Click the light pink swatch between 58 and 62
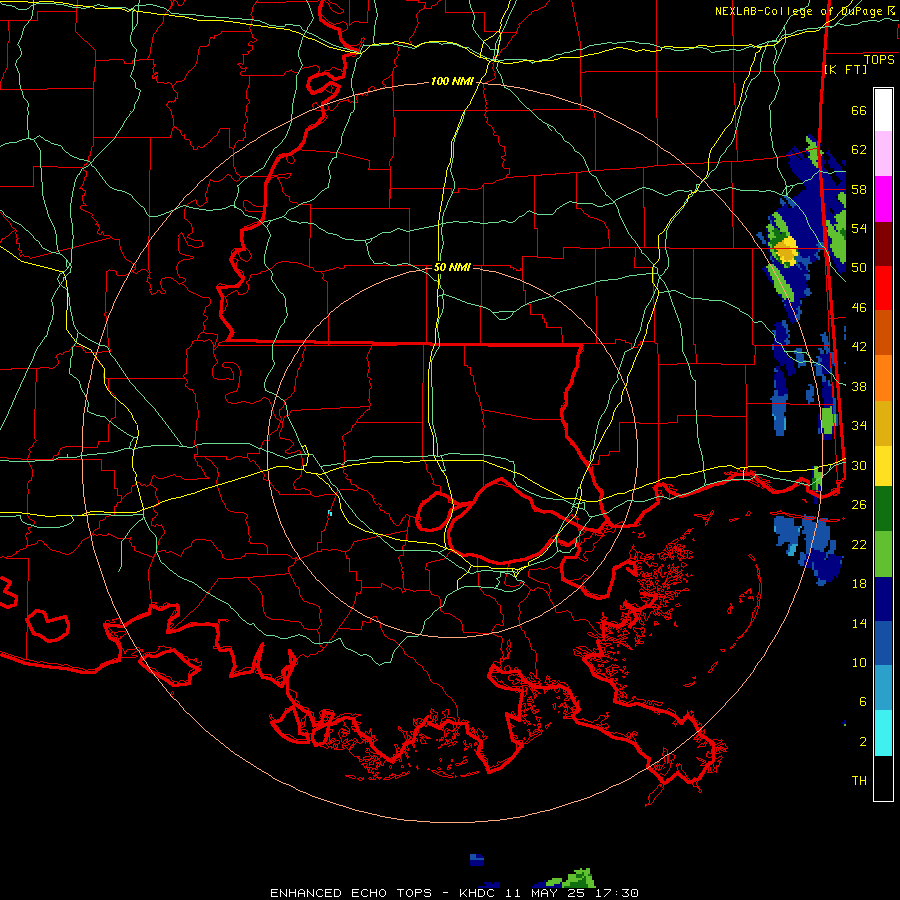Image resolution: width=900 pixels, height=900 pixels. pyautogui.click(x=883, y=154)
